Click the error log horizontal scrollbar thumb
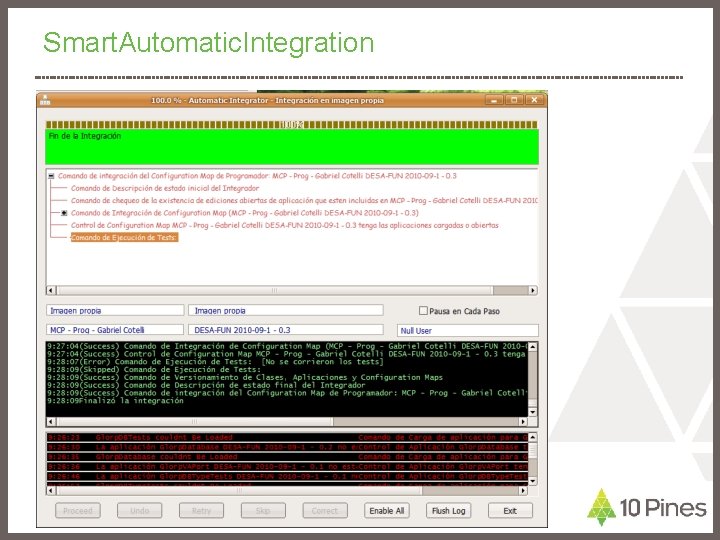Screen dimensions: 720x540 coord(239,490)
